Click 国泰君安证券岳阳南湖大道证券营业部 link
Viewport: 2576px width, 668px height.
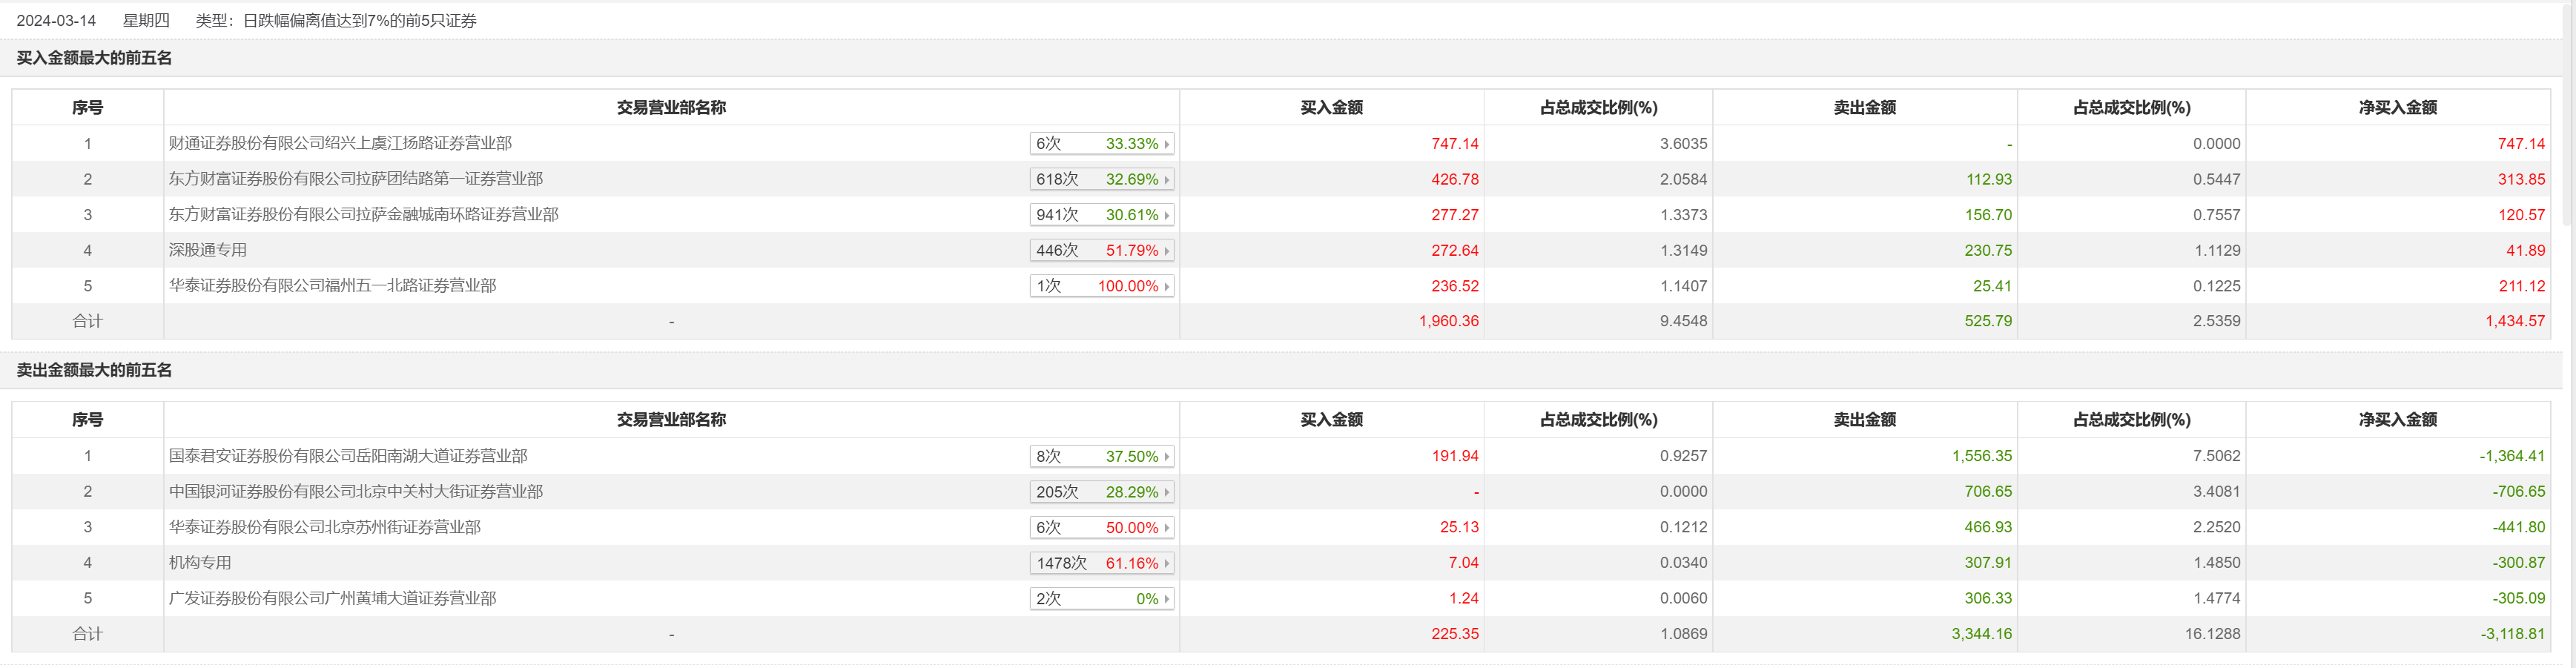point(348,456)
